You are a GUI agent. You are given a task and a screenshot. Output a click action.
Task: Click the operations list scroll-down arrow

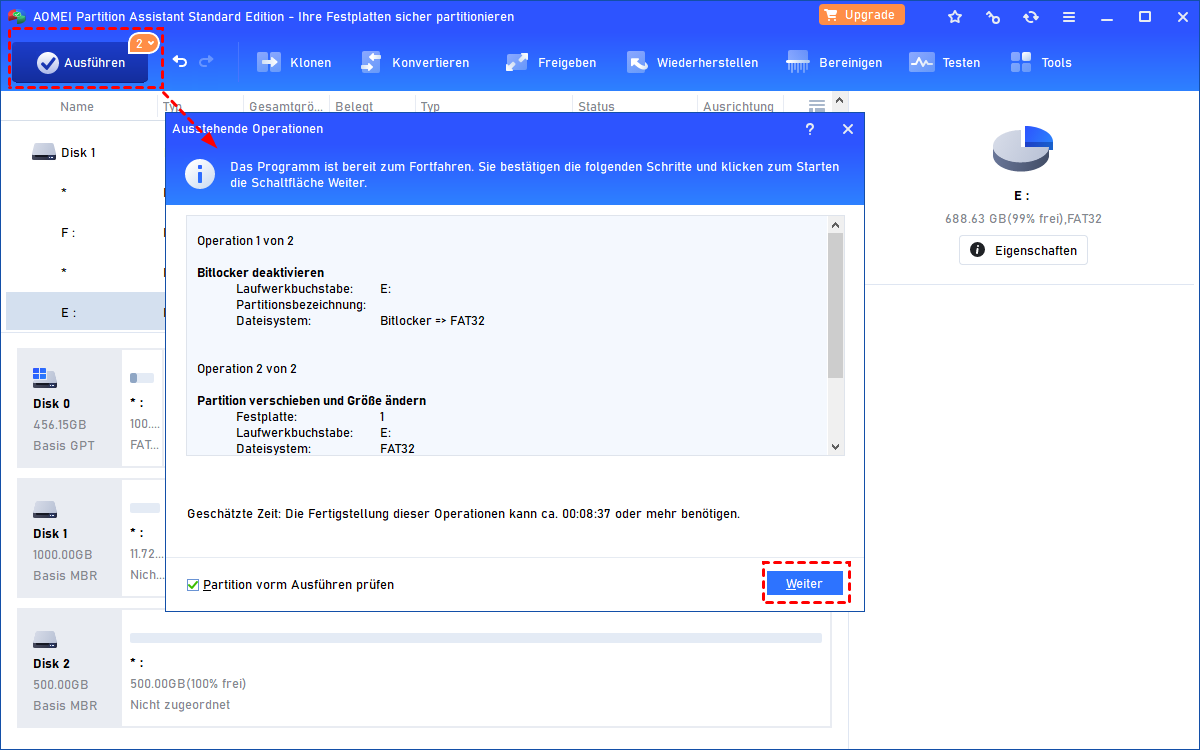click(x=836, y=448)
